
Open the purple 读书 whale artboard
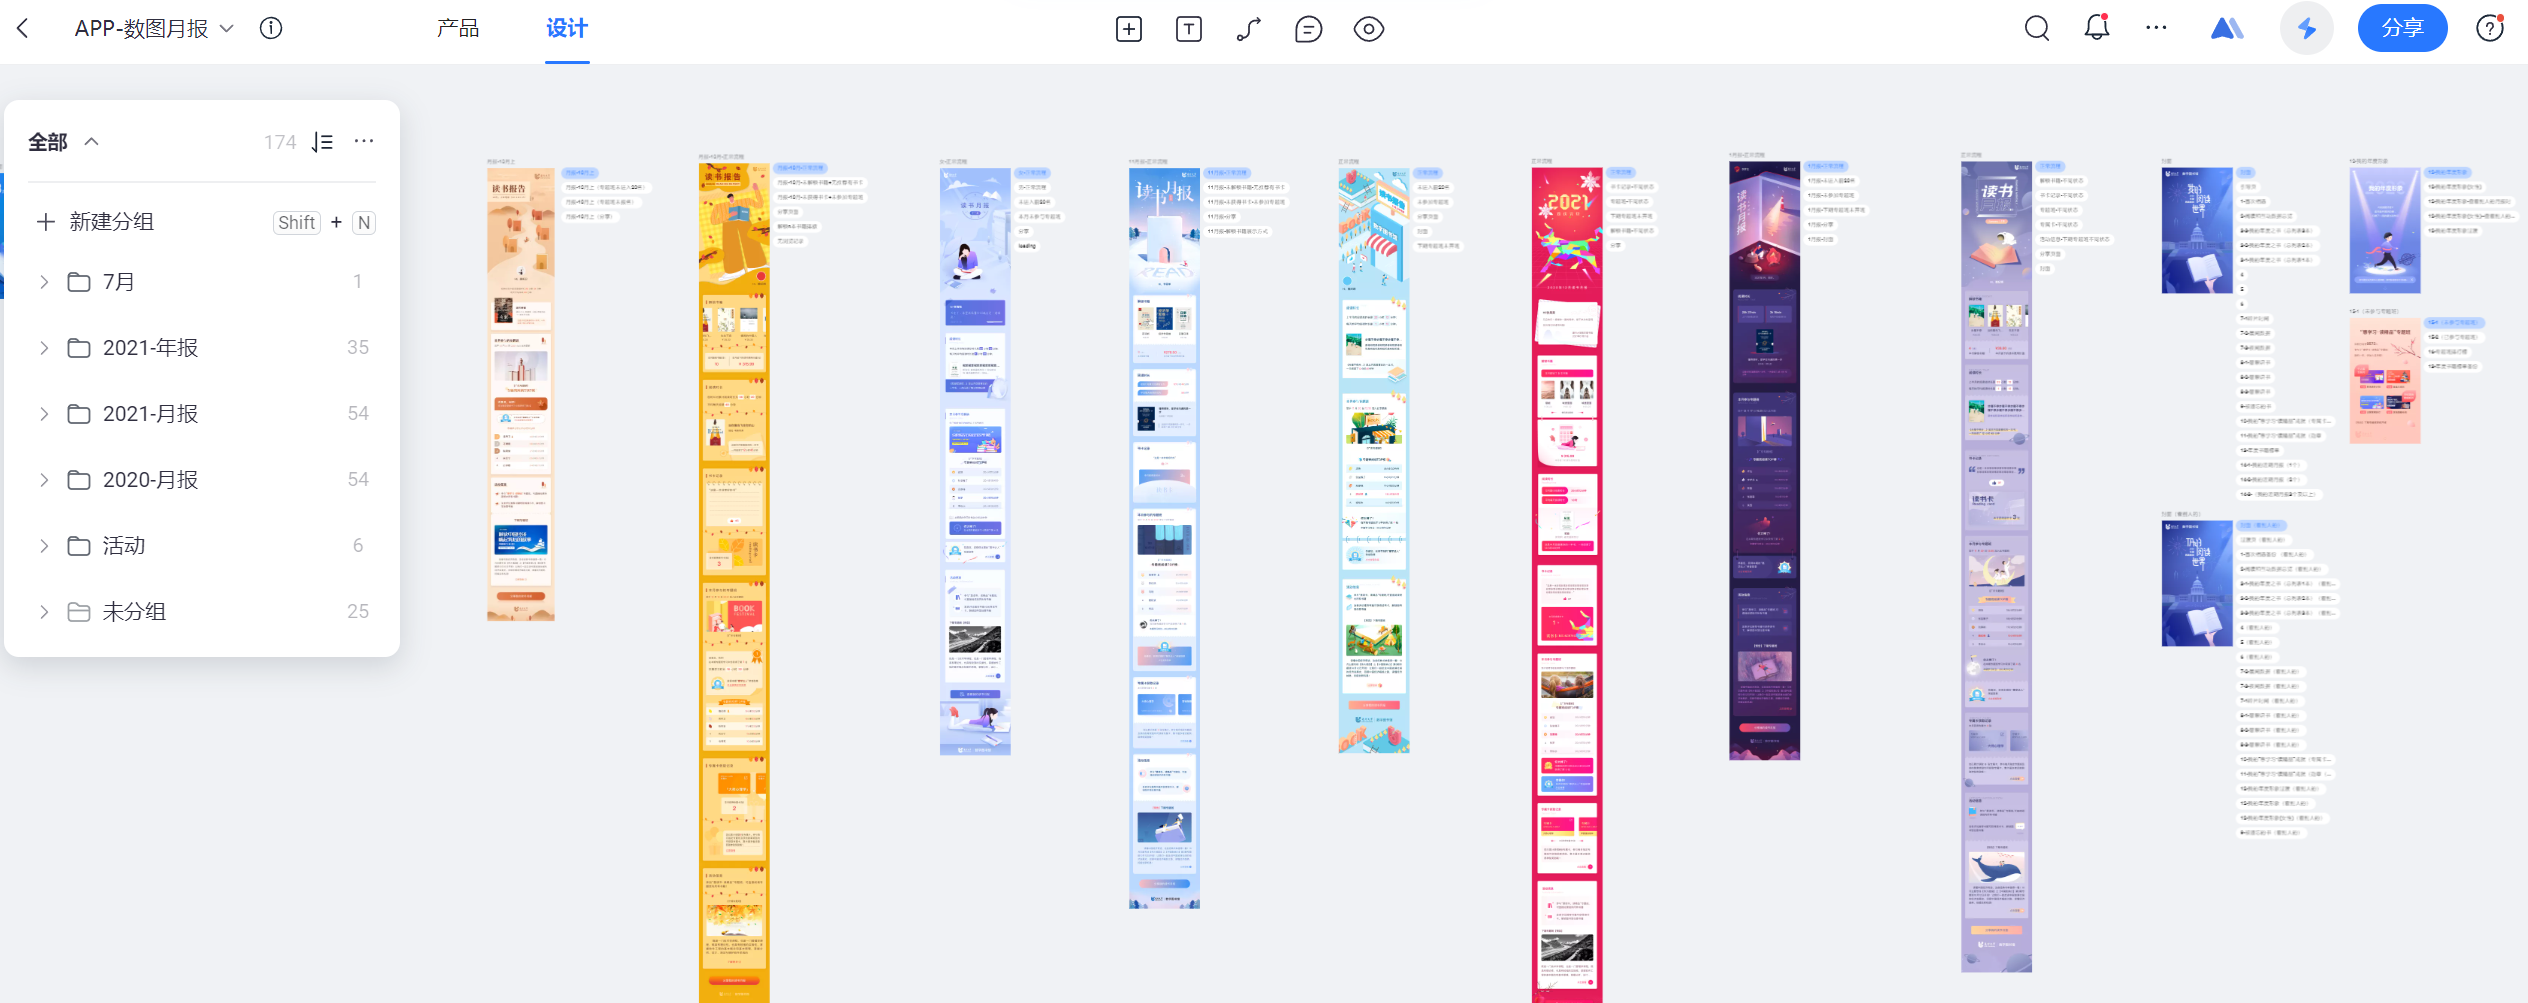(x=1996, y=567)
